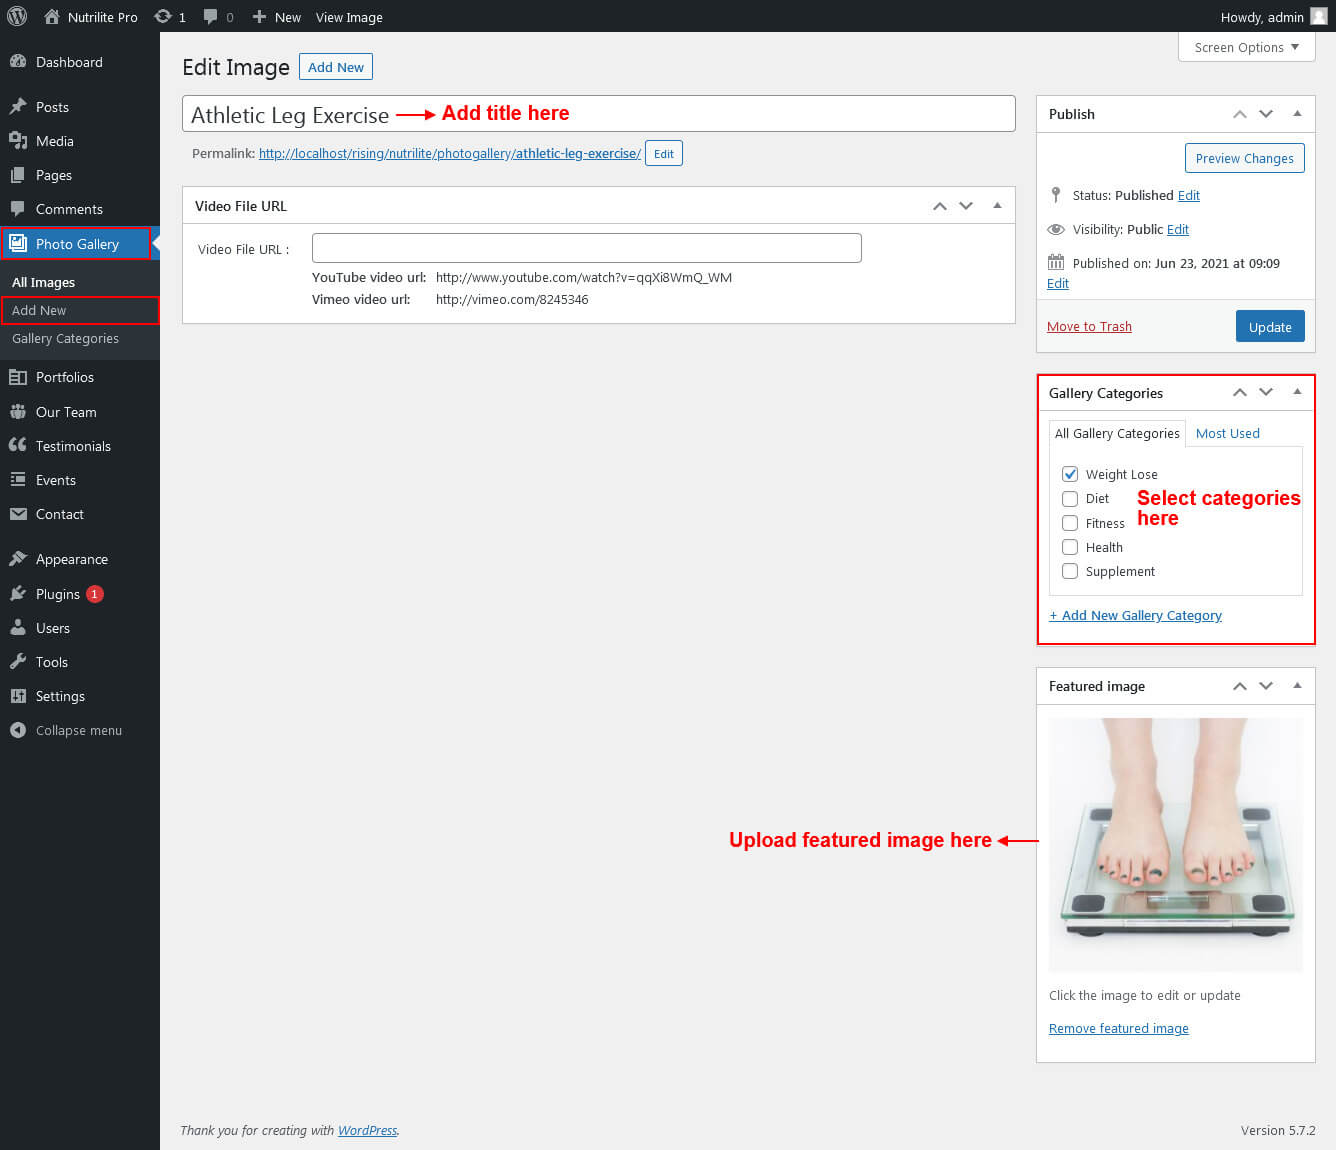Go to Testimonials in sidebar
Viewport: 1336px width, 1150px height.
(73, 446)
